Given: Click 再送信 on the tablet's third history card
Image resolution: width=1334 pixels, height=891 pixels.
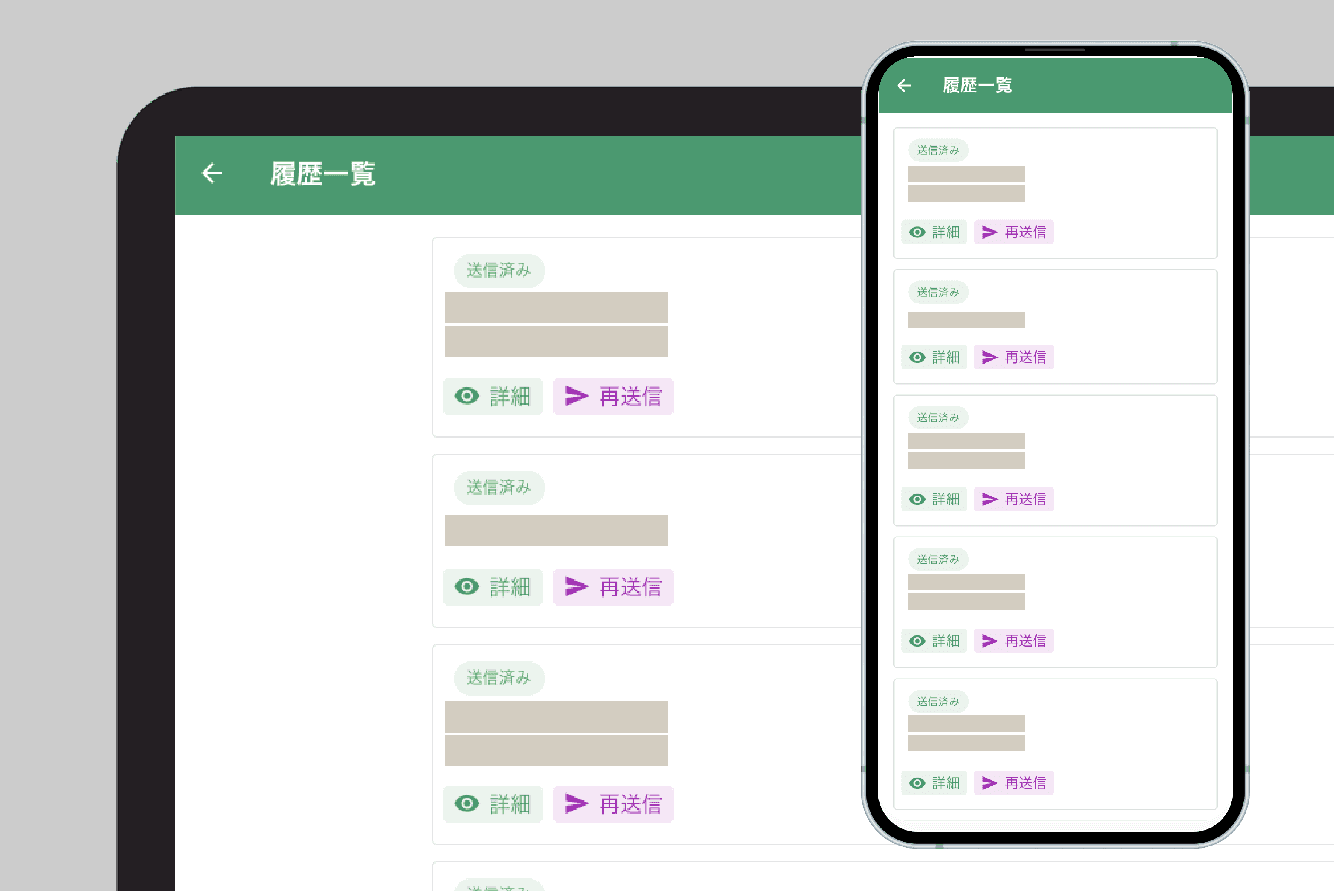Looking at the screenshot, I should (613, 804).
